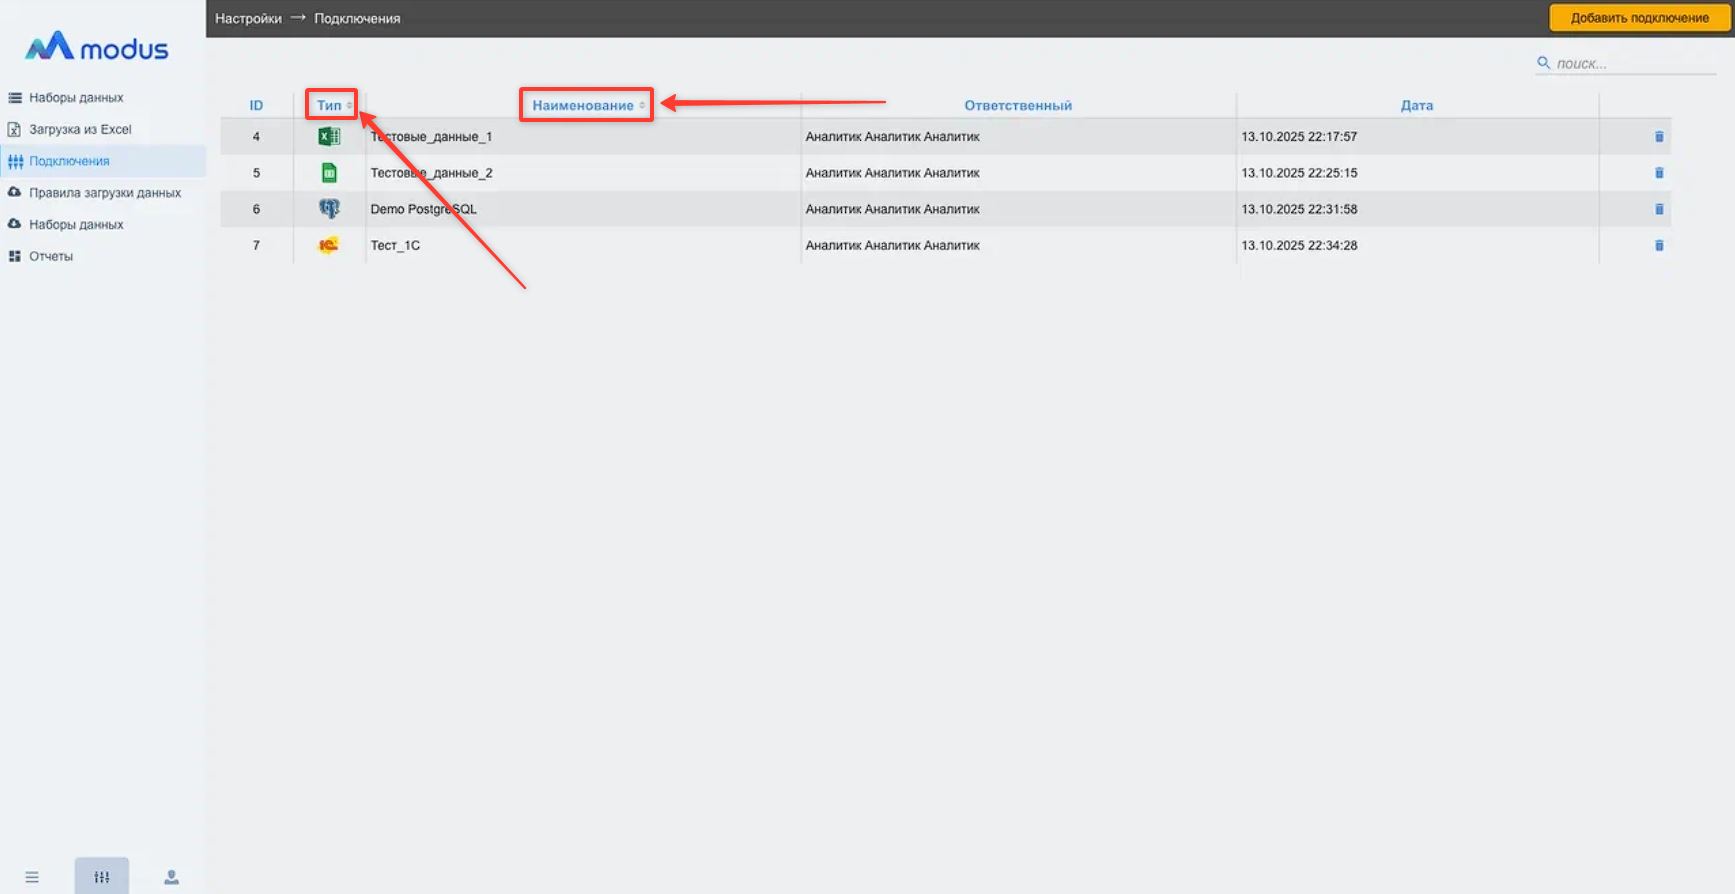Delete the Demo PostgreSQL connection via trash icon
This screenshot has height=894, width=1735.
pyautogui.click(x=1659, y=209)
